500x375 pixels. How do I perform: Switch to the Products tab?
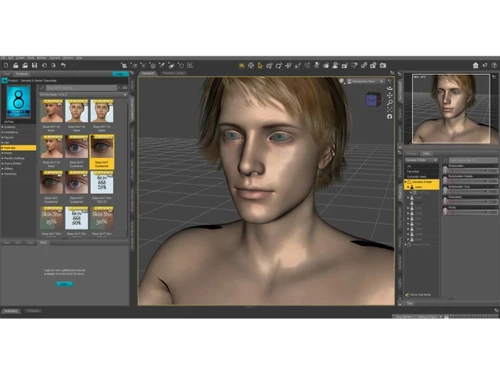click(x=22, y=74)
